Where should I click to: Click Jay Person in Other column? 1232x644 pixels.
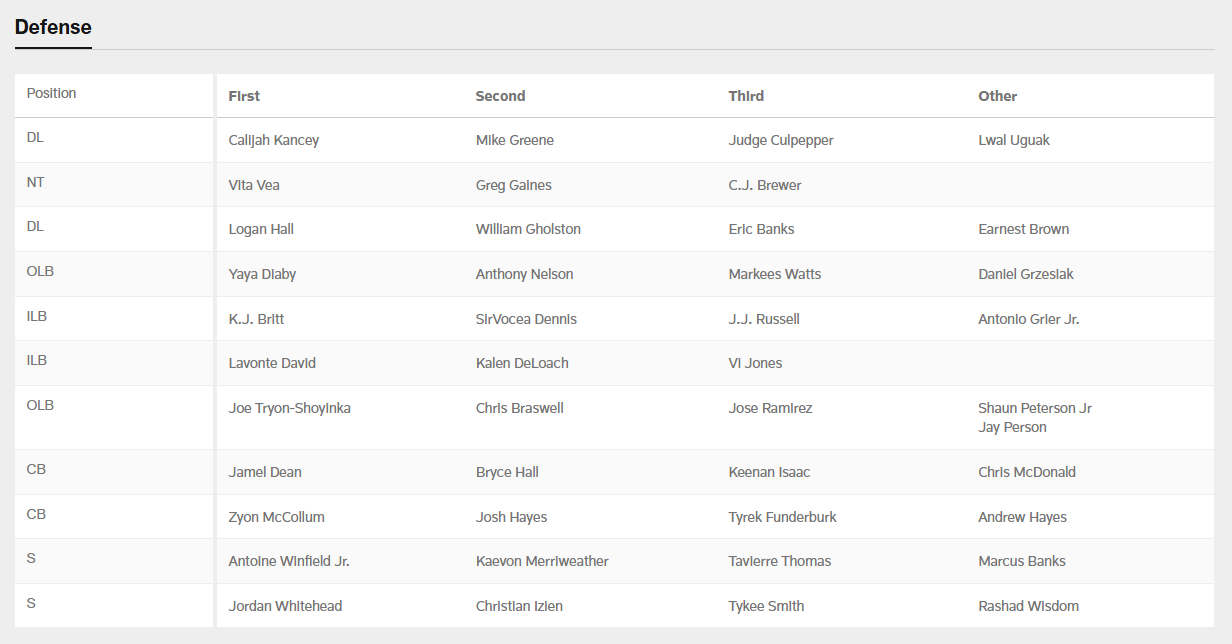(x=1012, y=427)
